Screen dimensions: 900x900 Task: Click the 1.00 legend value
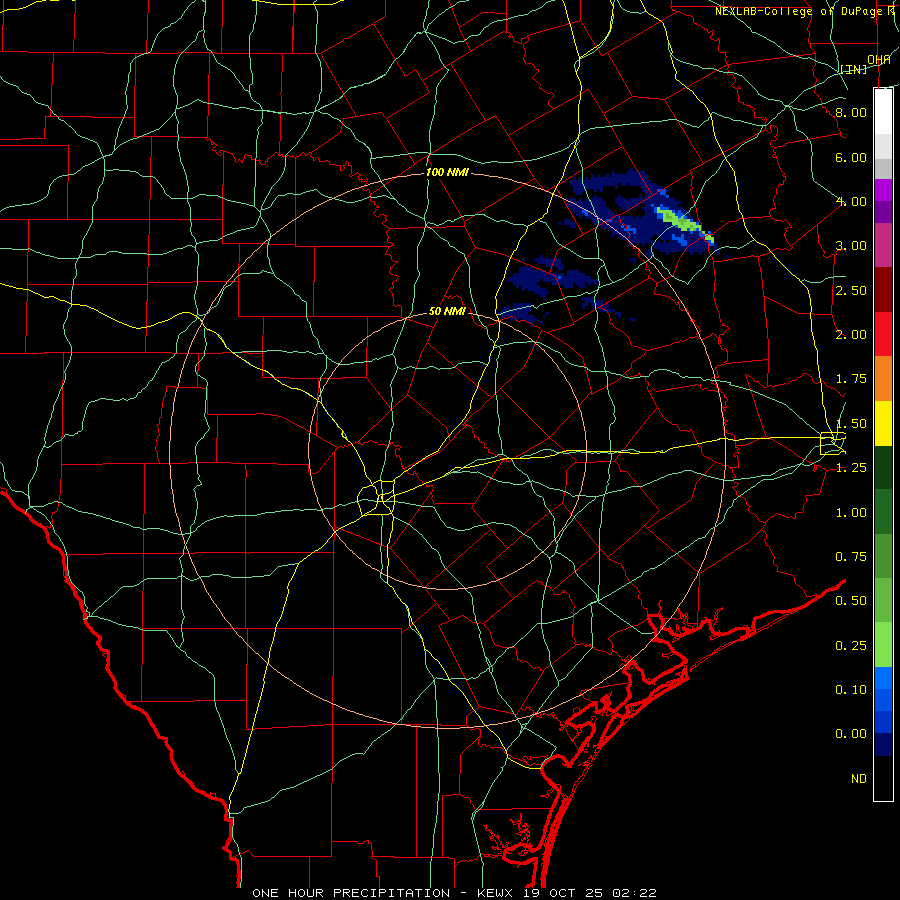click(x=851, y=513)
